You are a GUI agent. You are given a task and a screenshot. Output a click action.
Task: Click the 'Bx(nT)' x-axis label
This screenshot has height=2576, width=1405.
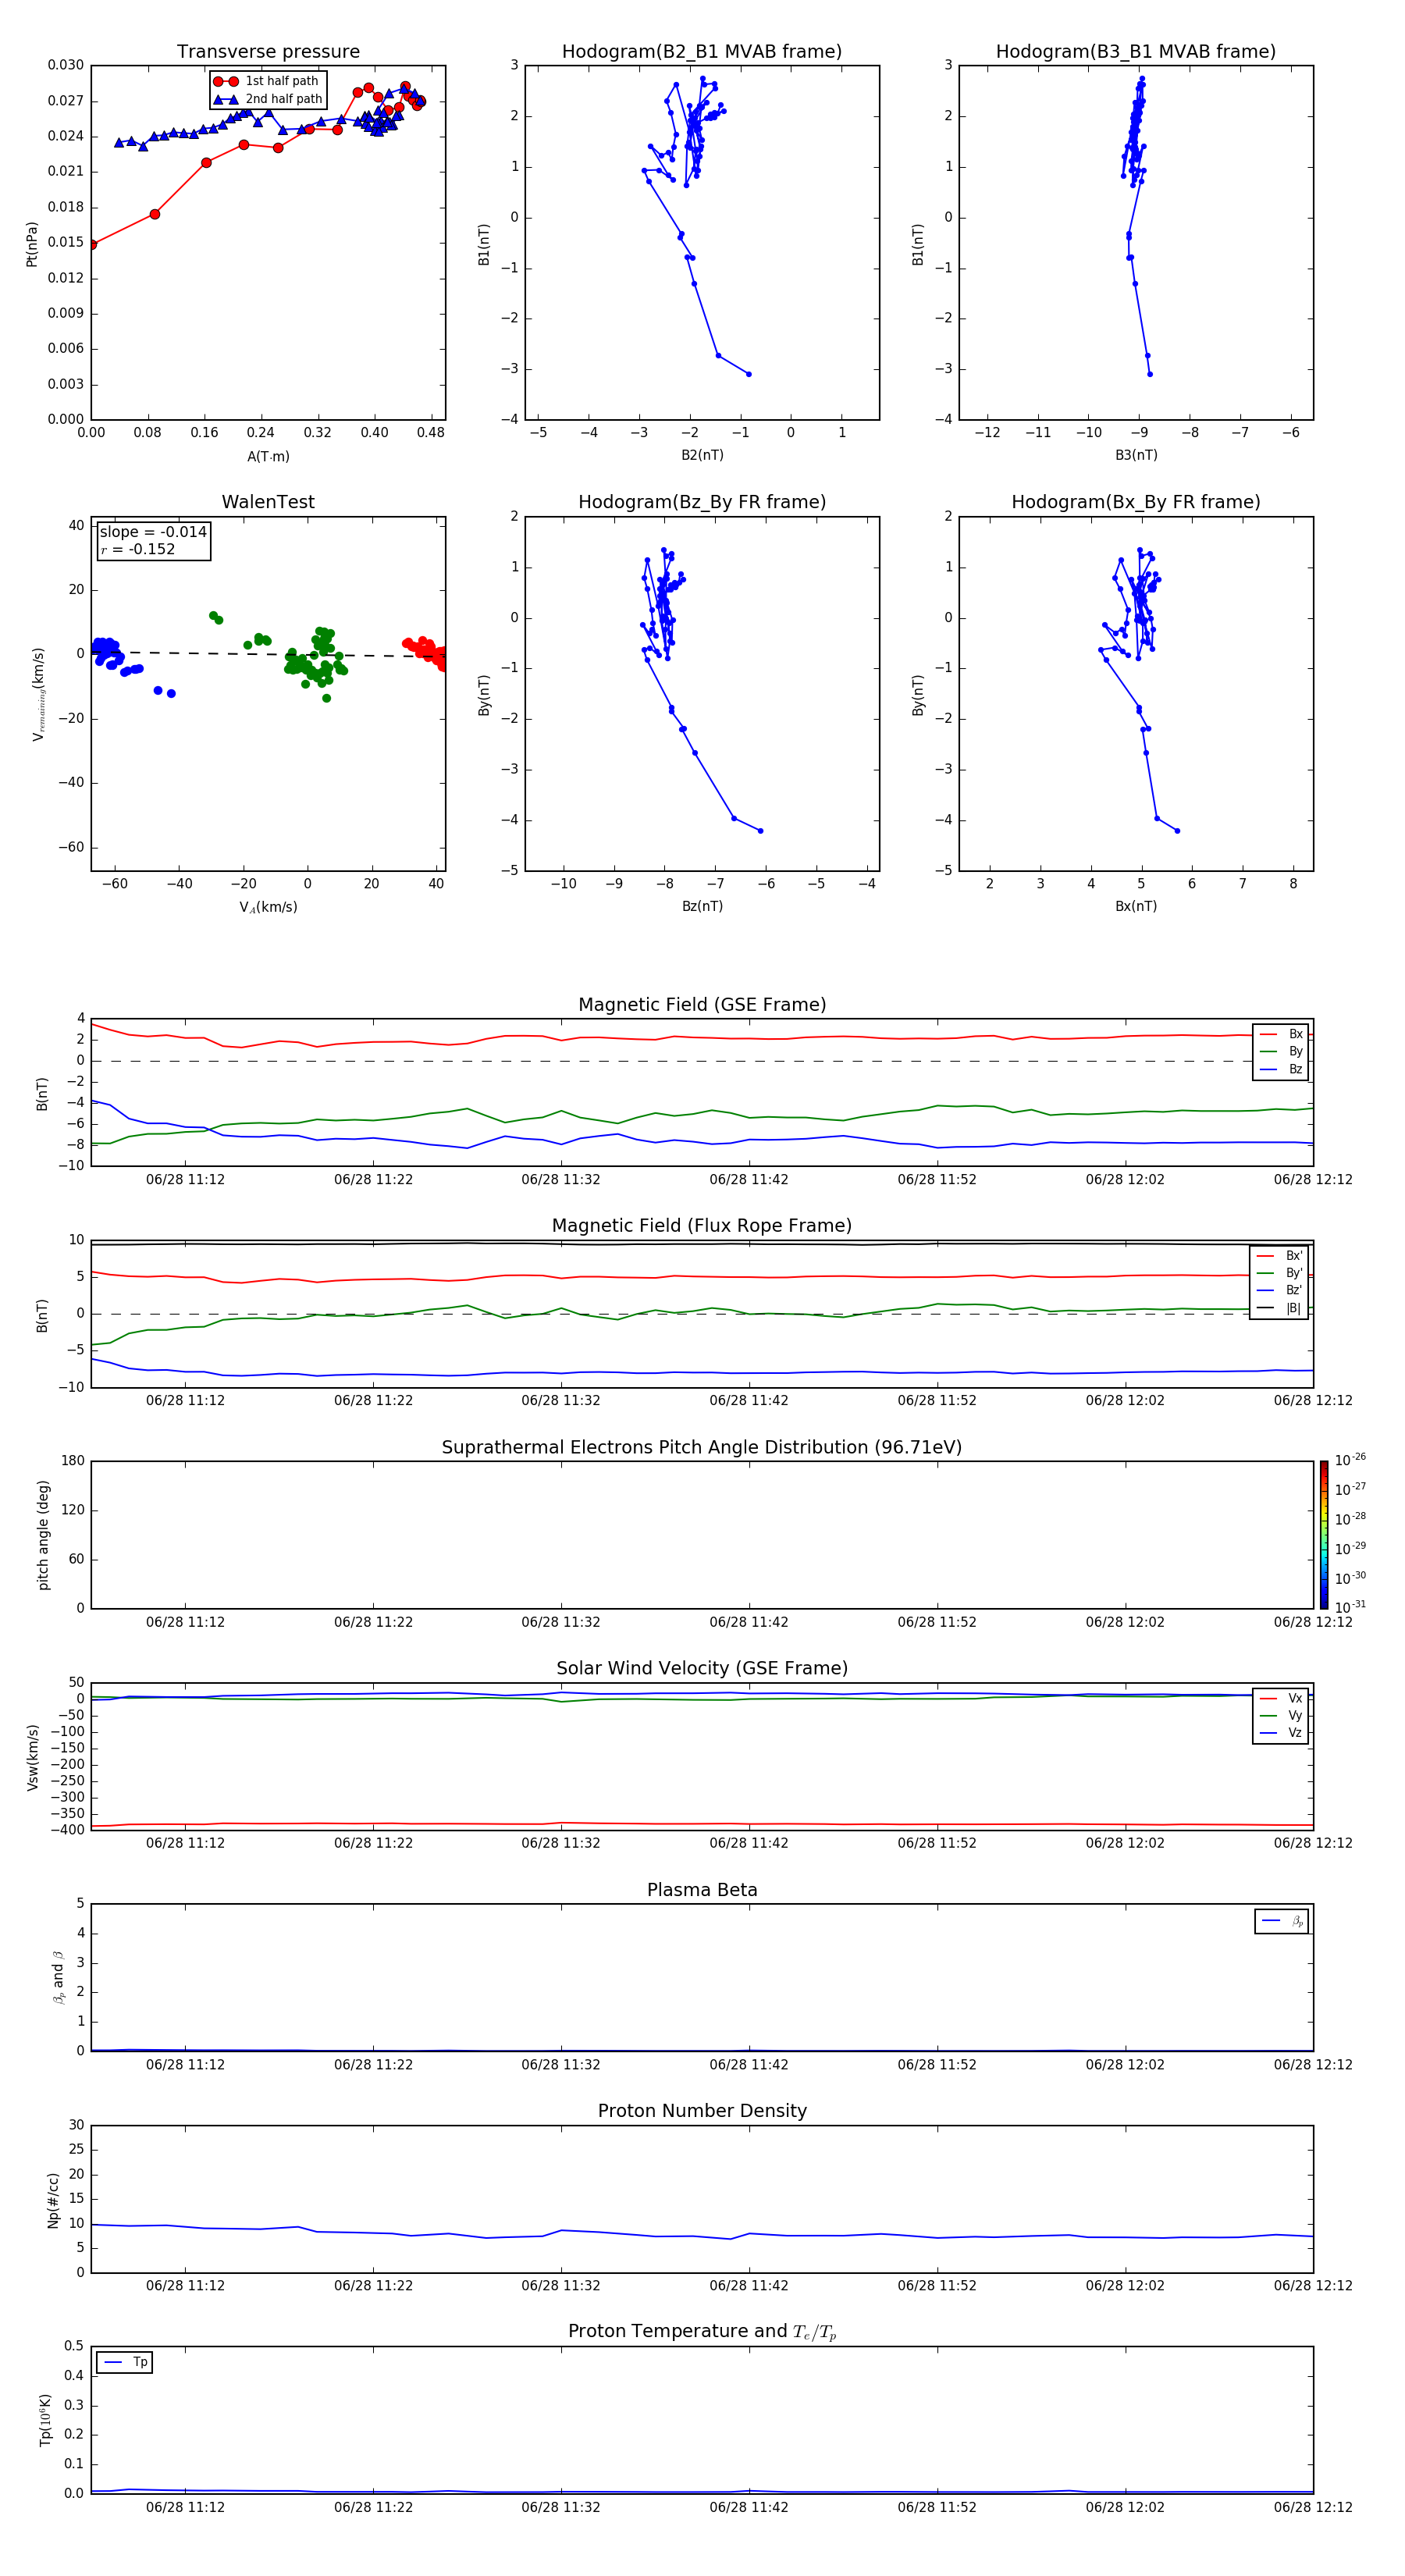(1136, 906)
